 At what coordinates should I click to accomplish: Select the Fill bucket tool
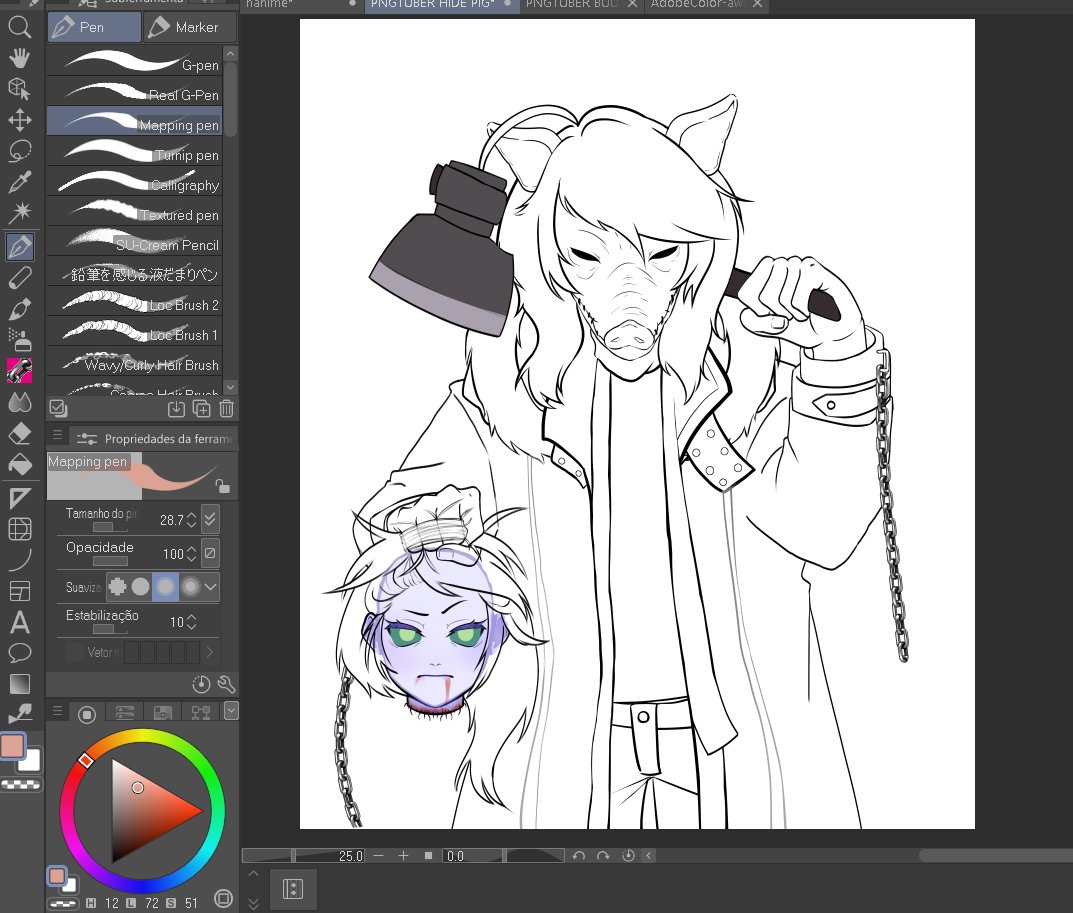19,464
